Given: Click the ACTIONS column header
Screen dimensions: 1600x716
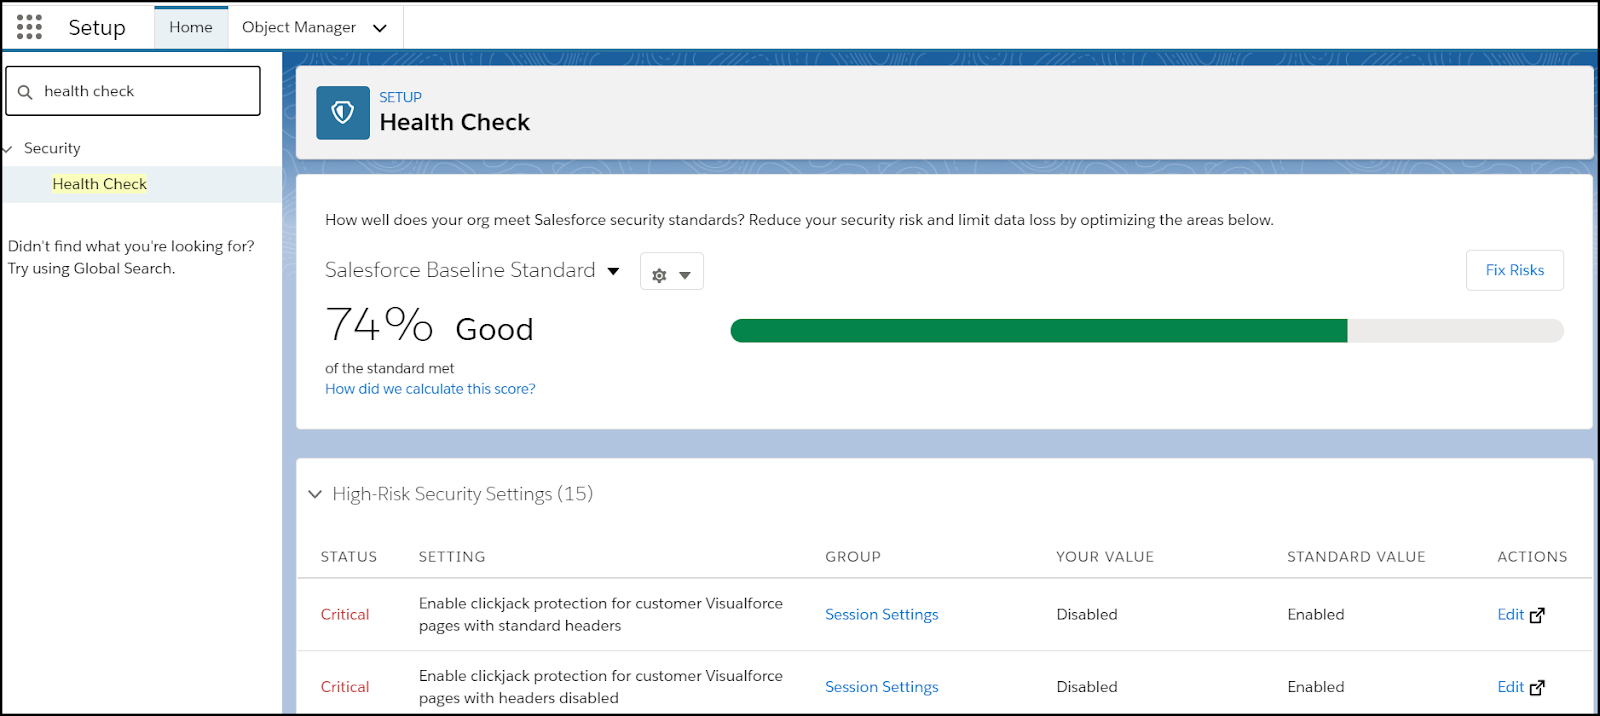Looking at the screenshot, I should 1532,557.
